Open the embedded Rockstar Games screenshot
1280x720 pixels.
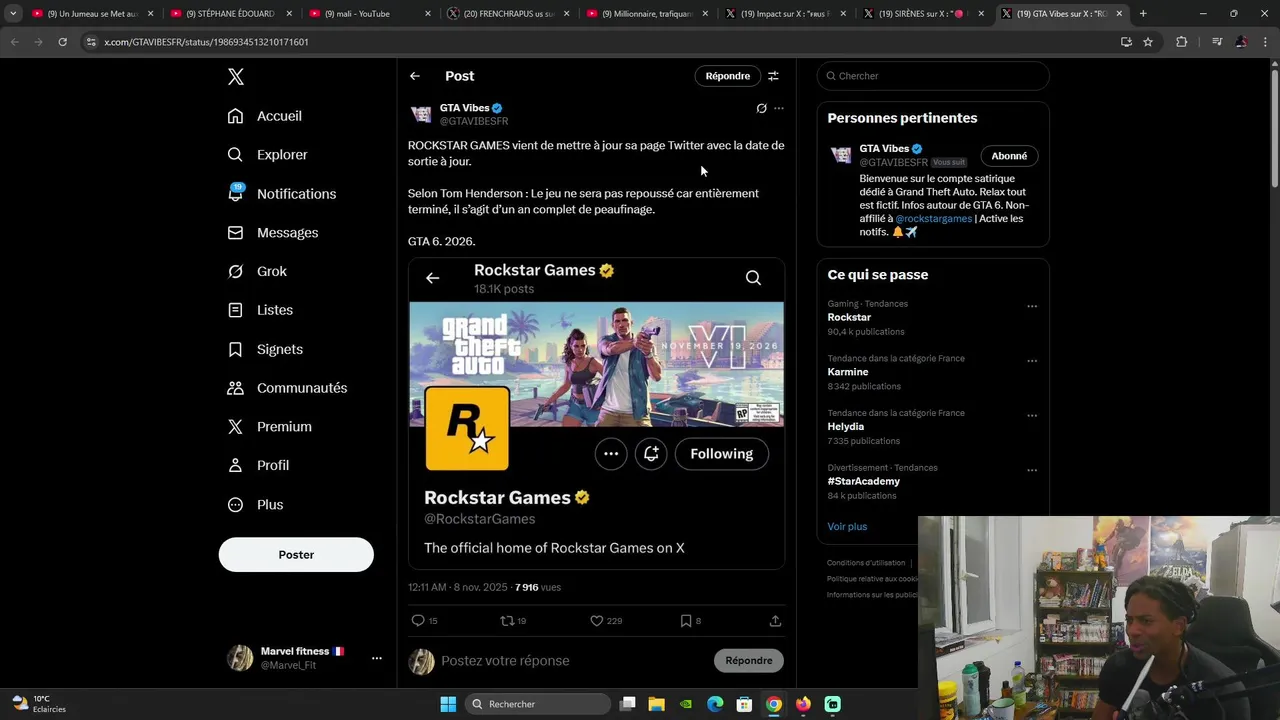pyautogui.click(x=596, y=413)
